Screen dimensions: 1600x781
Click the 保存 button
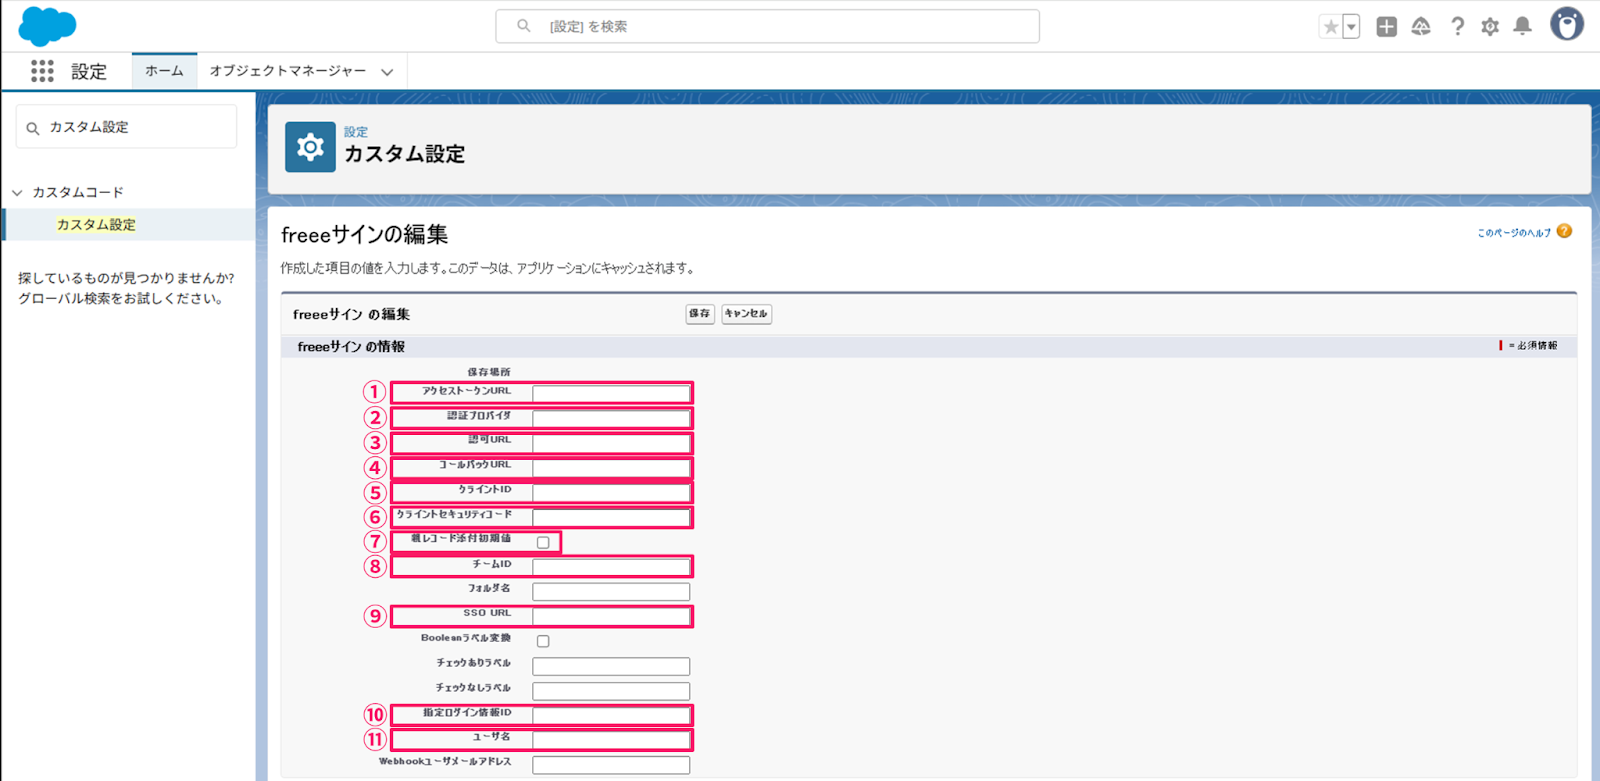[x=700, y=314]
